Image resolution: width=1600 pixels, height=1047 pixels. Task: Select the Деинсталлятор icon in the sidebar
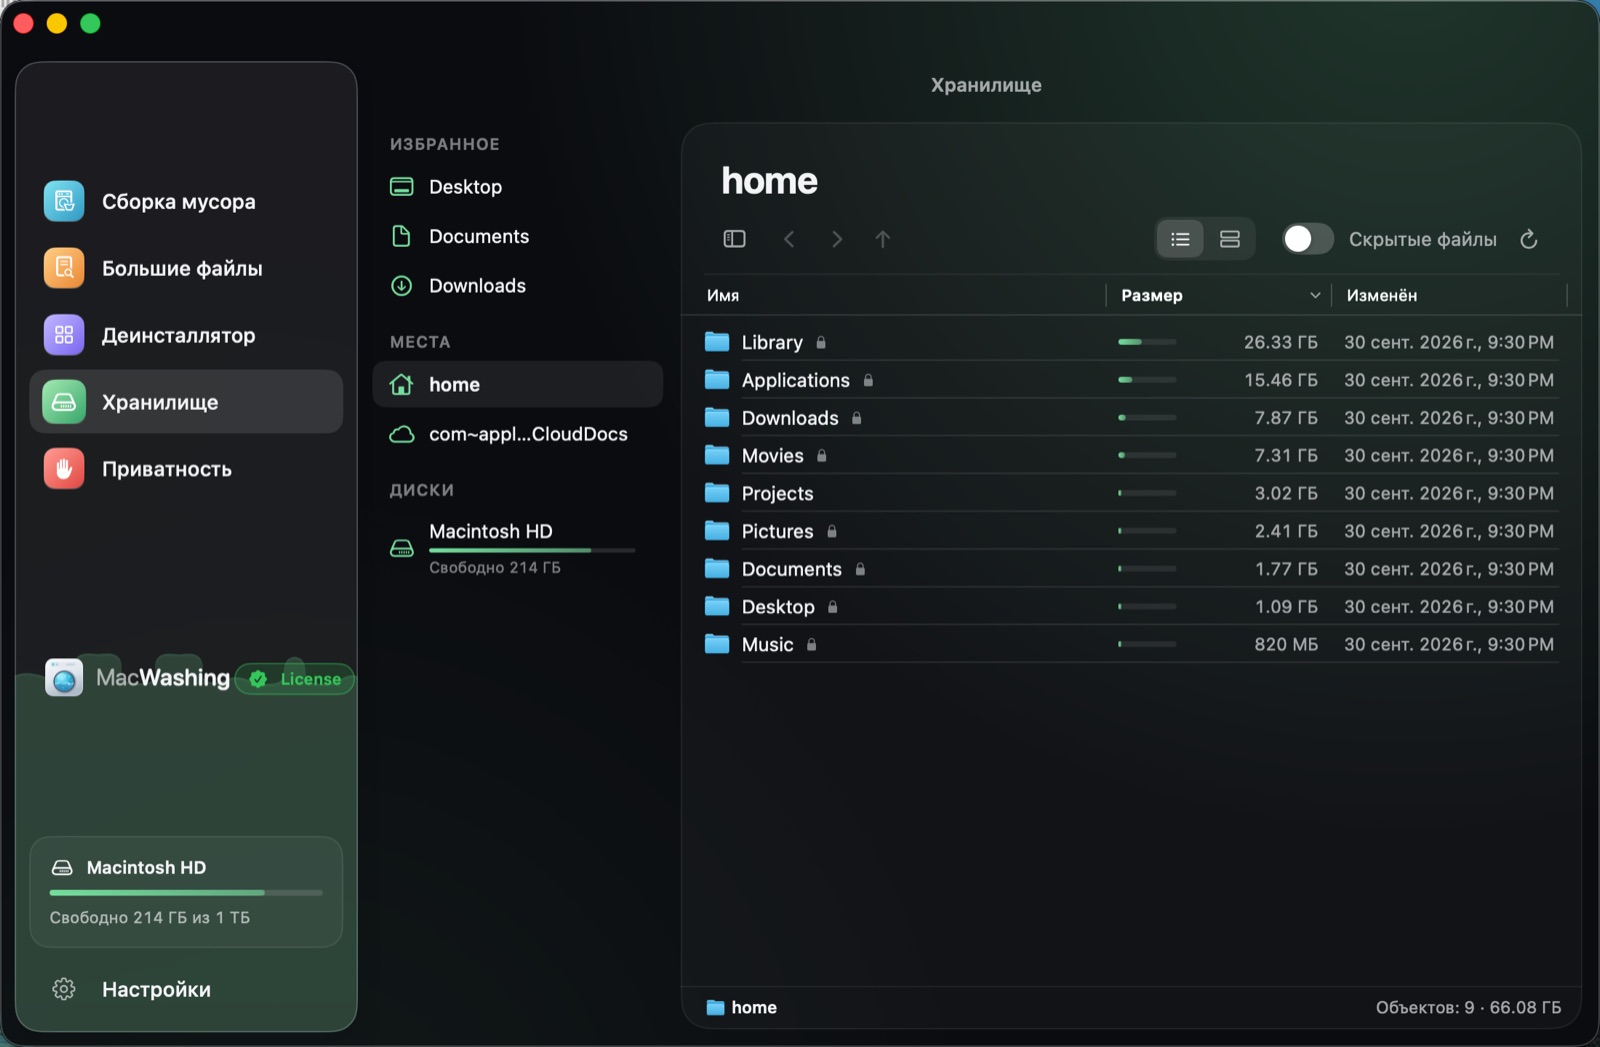(x=64, y=335)
